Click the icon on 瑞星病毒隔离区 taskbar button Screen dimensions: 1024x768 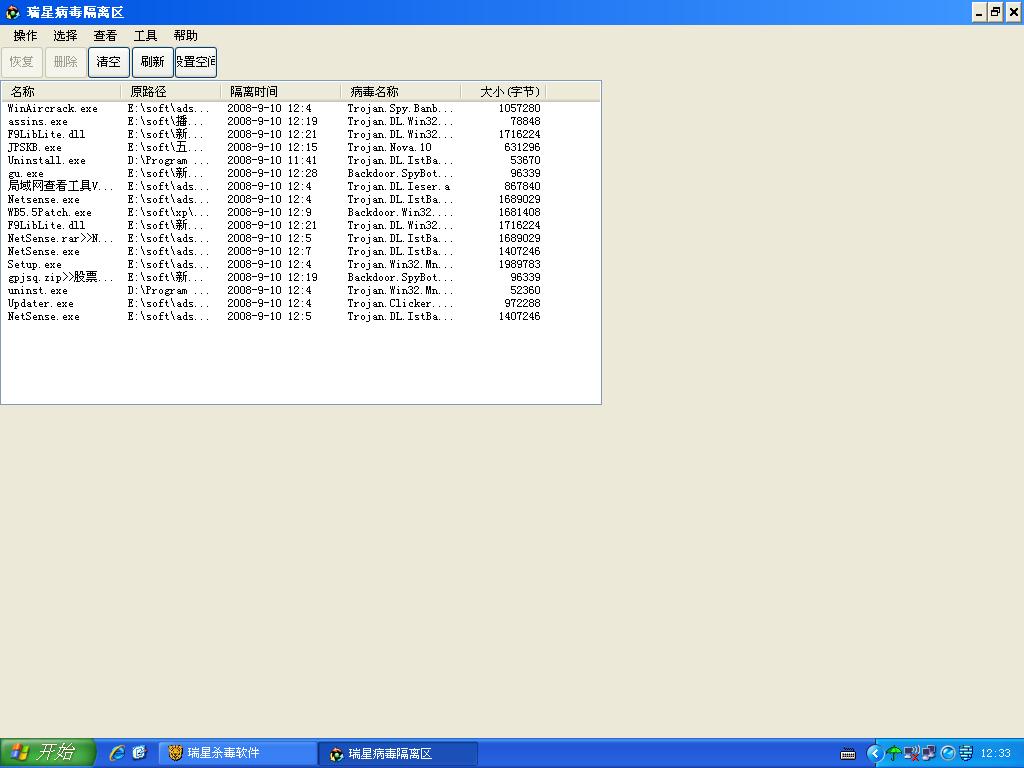(x=336, y=754)
